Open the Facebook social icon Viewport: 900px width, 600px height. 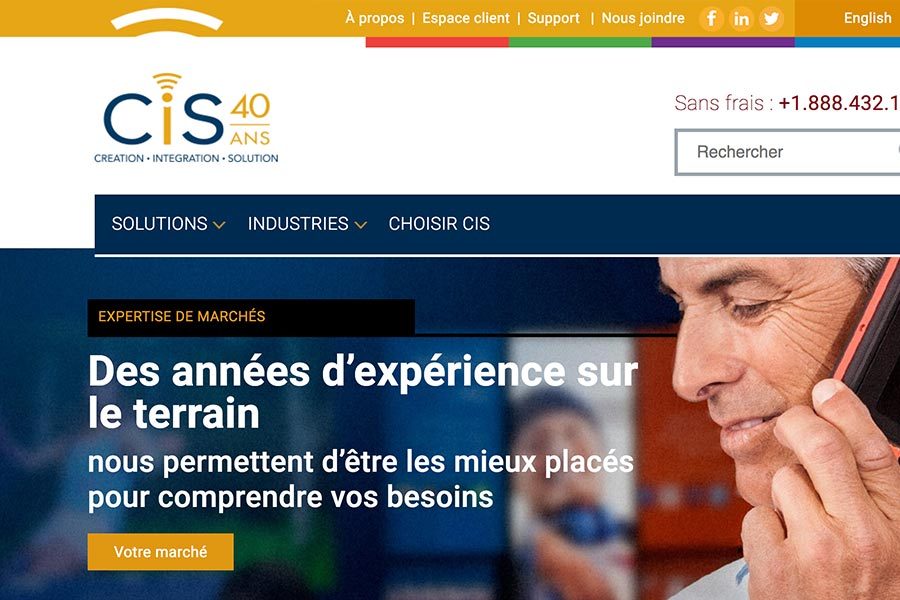tap(711, 18)
